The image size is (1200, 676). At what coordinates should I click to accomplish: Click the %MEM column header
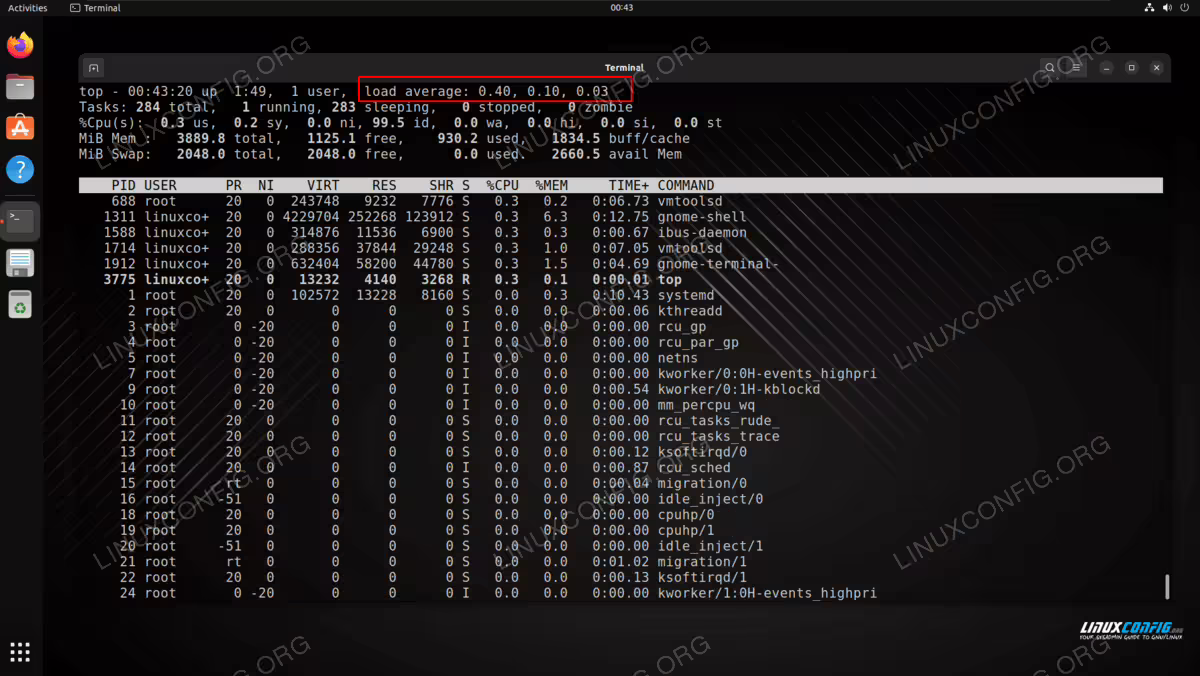(x=551, y=185)
